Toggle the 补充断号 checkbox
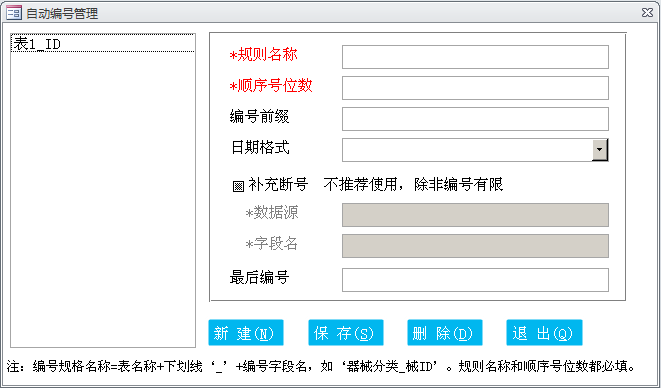Screen dimensions: 661x388 (x=238, y=186)
